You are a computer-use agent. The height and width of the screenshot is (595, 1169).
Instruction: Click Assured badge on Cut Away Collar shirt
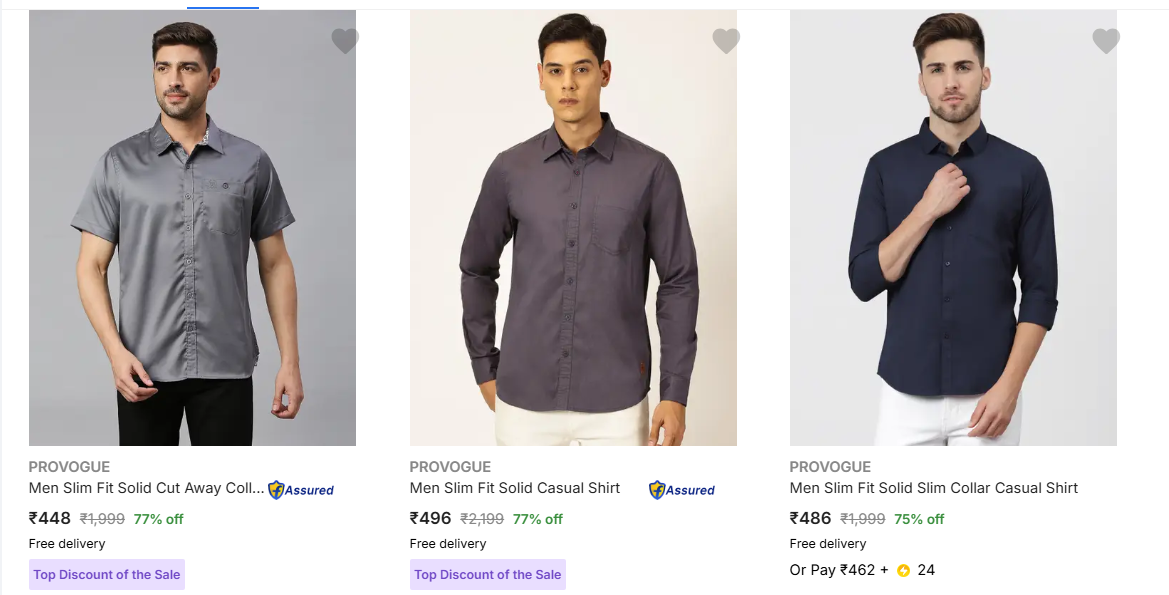pos(301,490)
